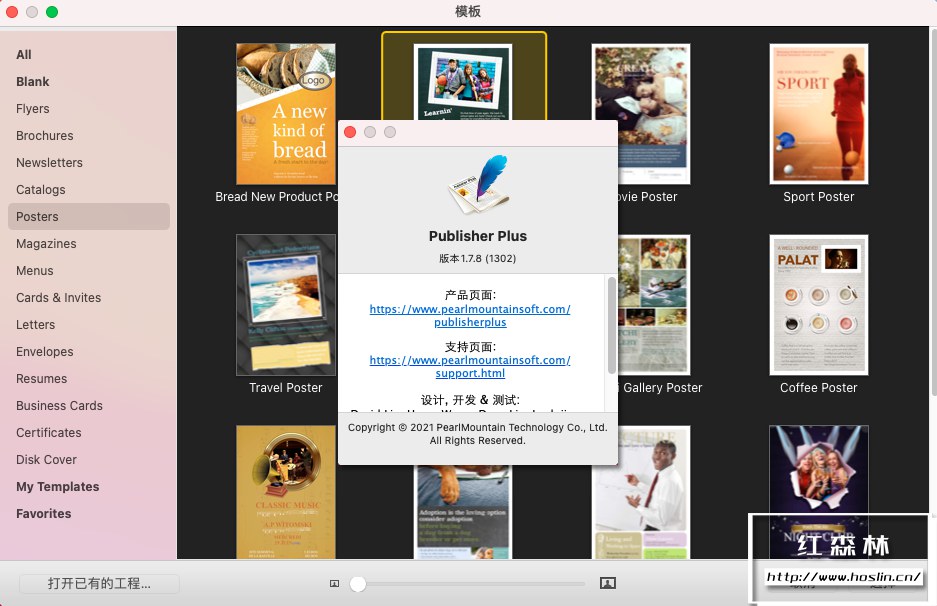Viewport: 937px width, 606px height.
Task: Open the Flyers category
Action: point(33,109)
